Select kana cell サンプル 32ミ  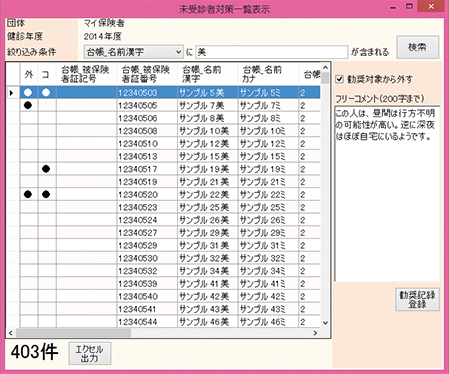268,258
